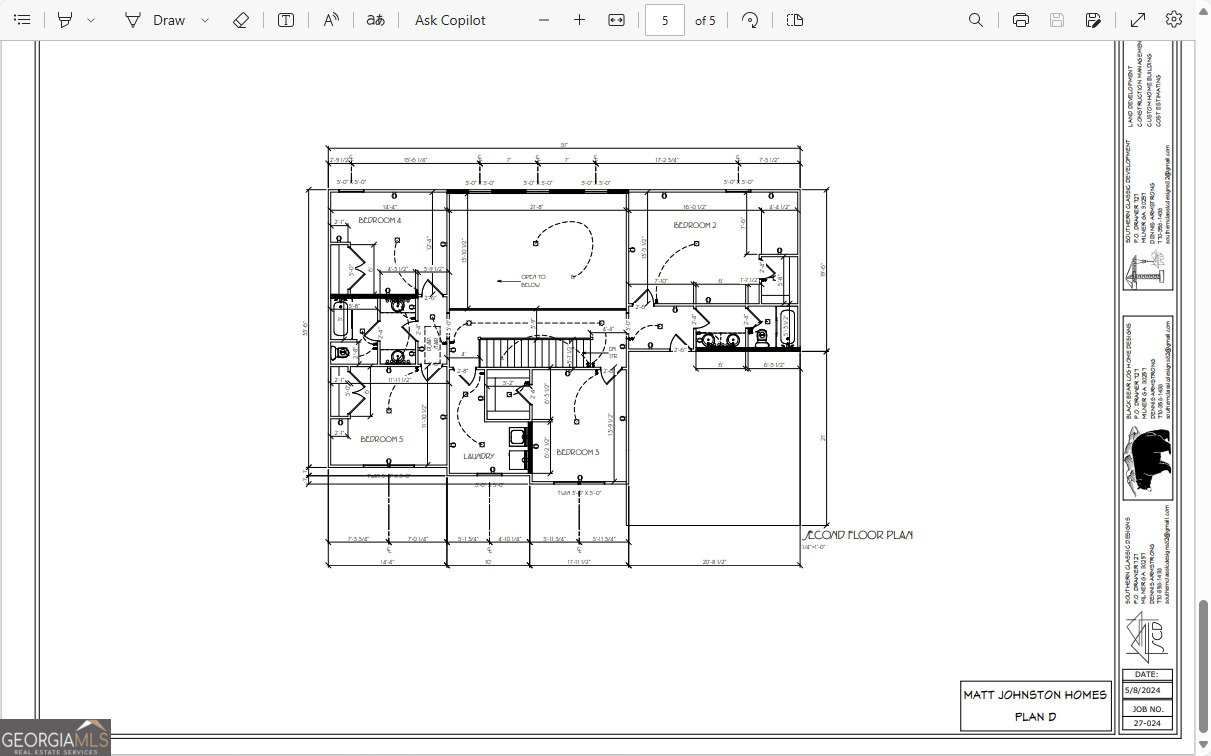Select the highlight tool

(65, 20)
